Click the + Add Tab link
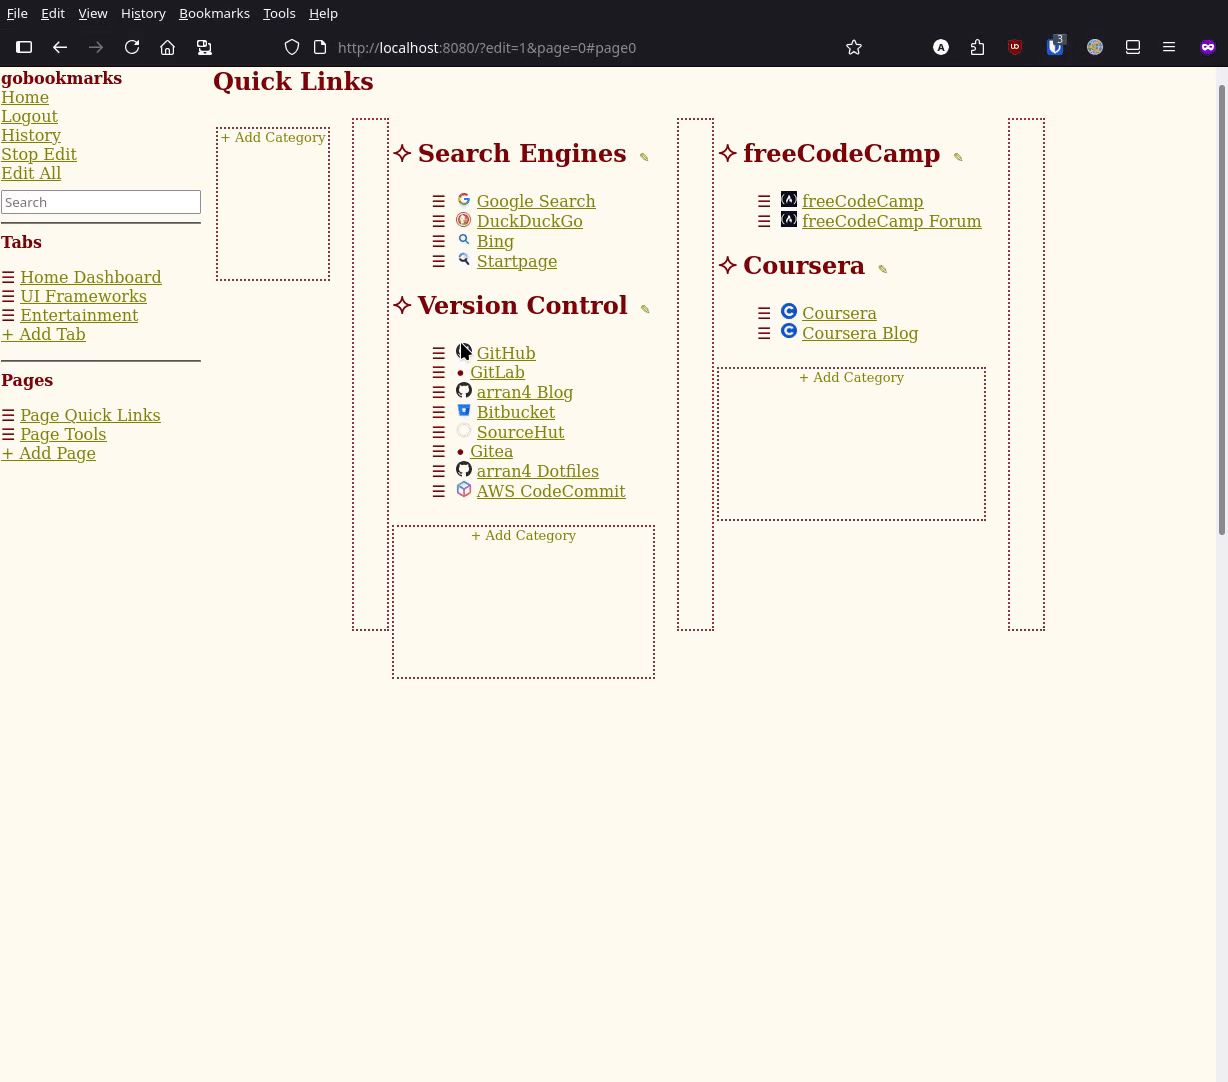This screenshot has width=1228, height=1082. tap(43, 334)
